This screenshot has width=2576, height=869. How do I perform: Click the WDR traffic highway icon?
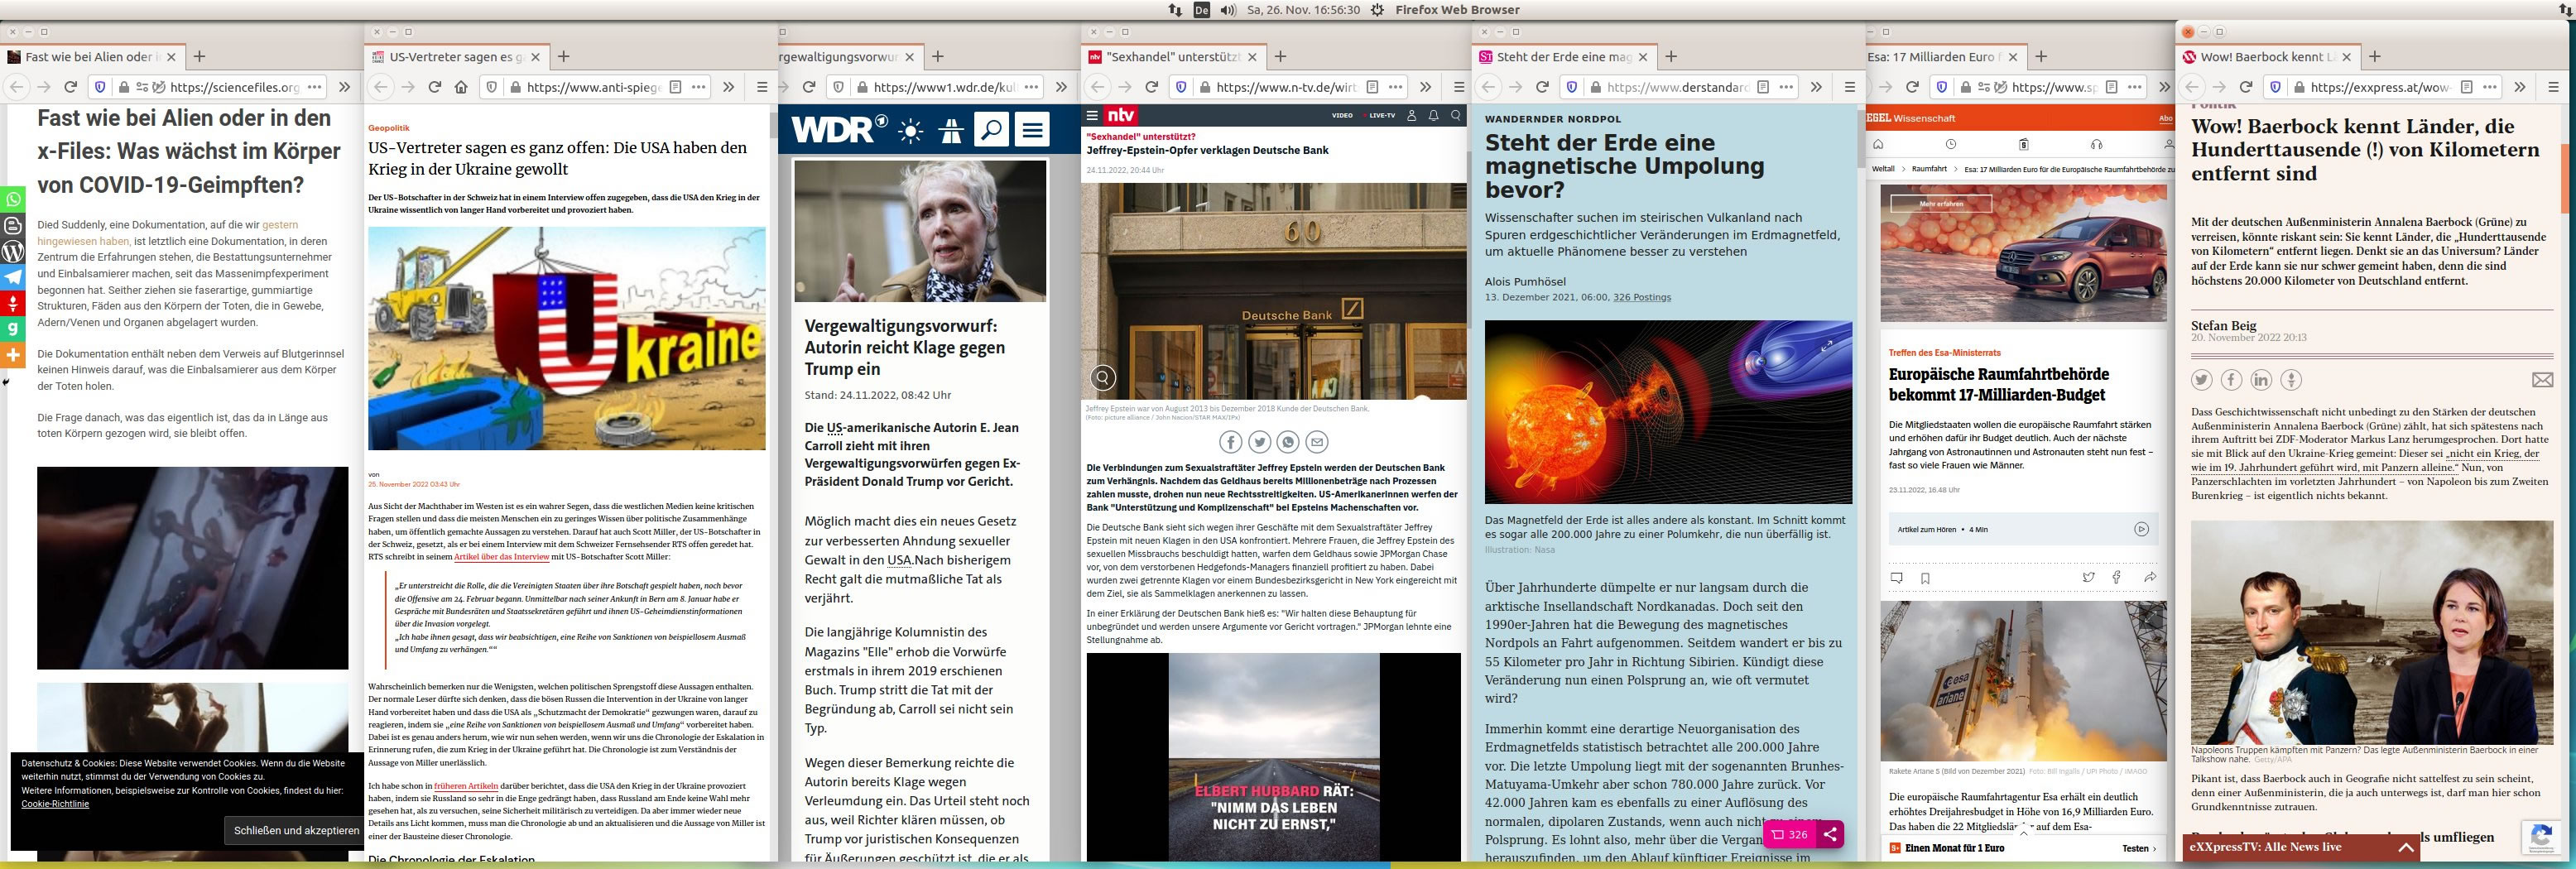click(x=950, y=130)
